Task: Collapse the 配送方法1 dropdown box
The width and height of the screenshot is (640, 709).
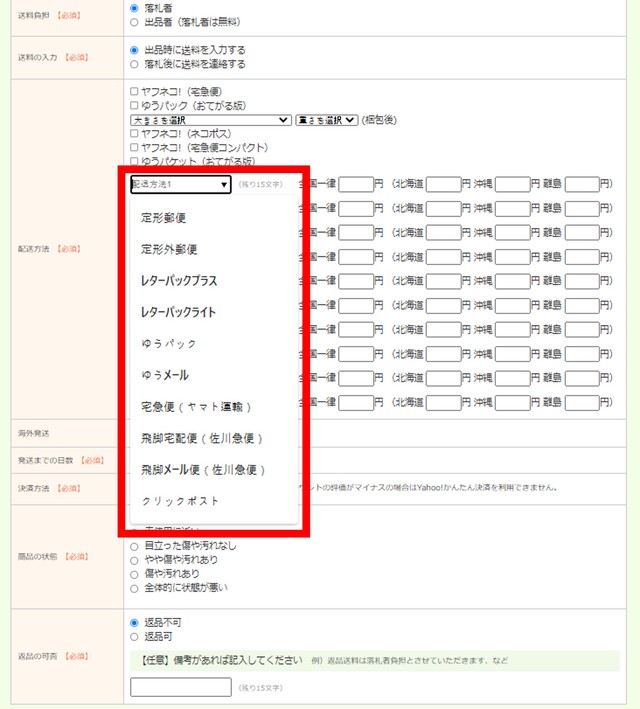Action: (180, 184)
